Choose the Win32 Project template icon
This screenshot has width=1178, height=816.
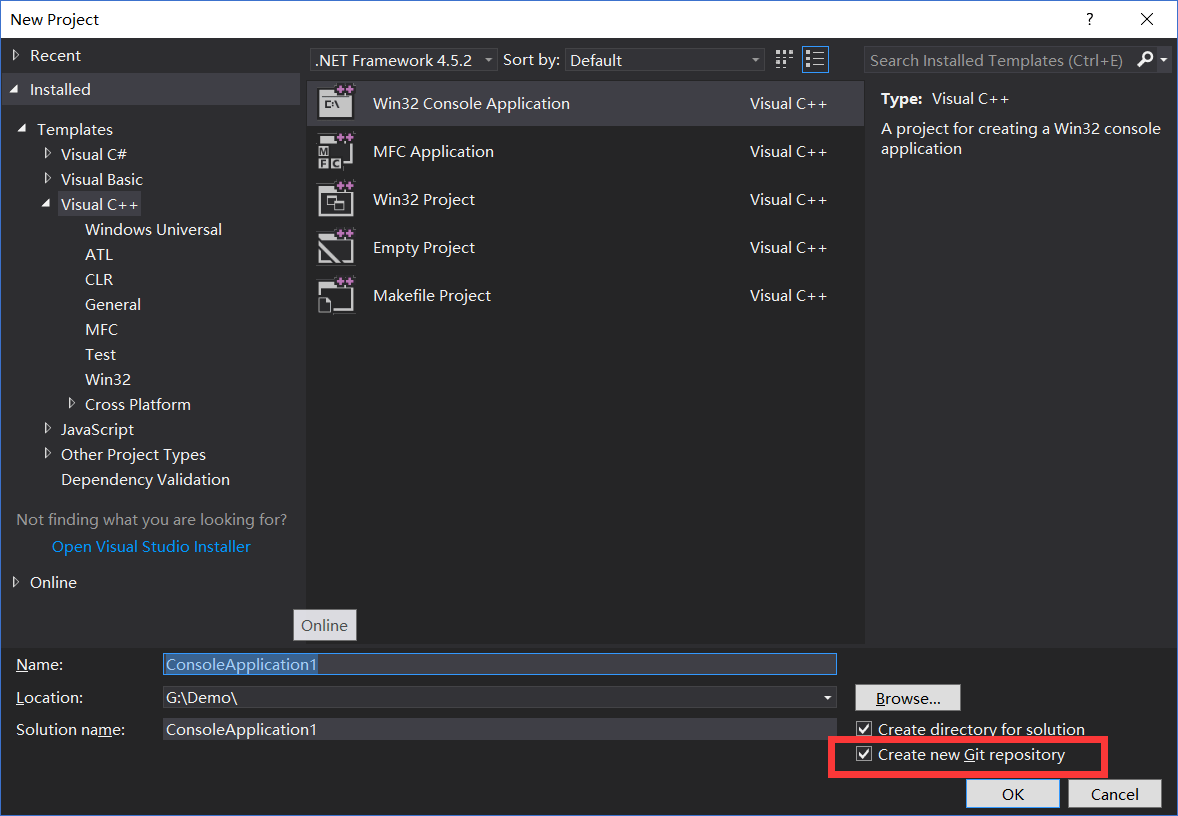[x=336, y=199]
